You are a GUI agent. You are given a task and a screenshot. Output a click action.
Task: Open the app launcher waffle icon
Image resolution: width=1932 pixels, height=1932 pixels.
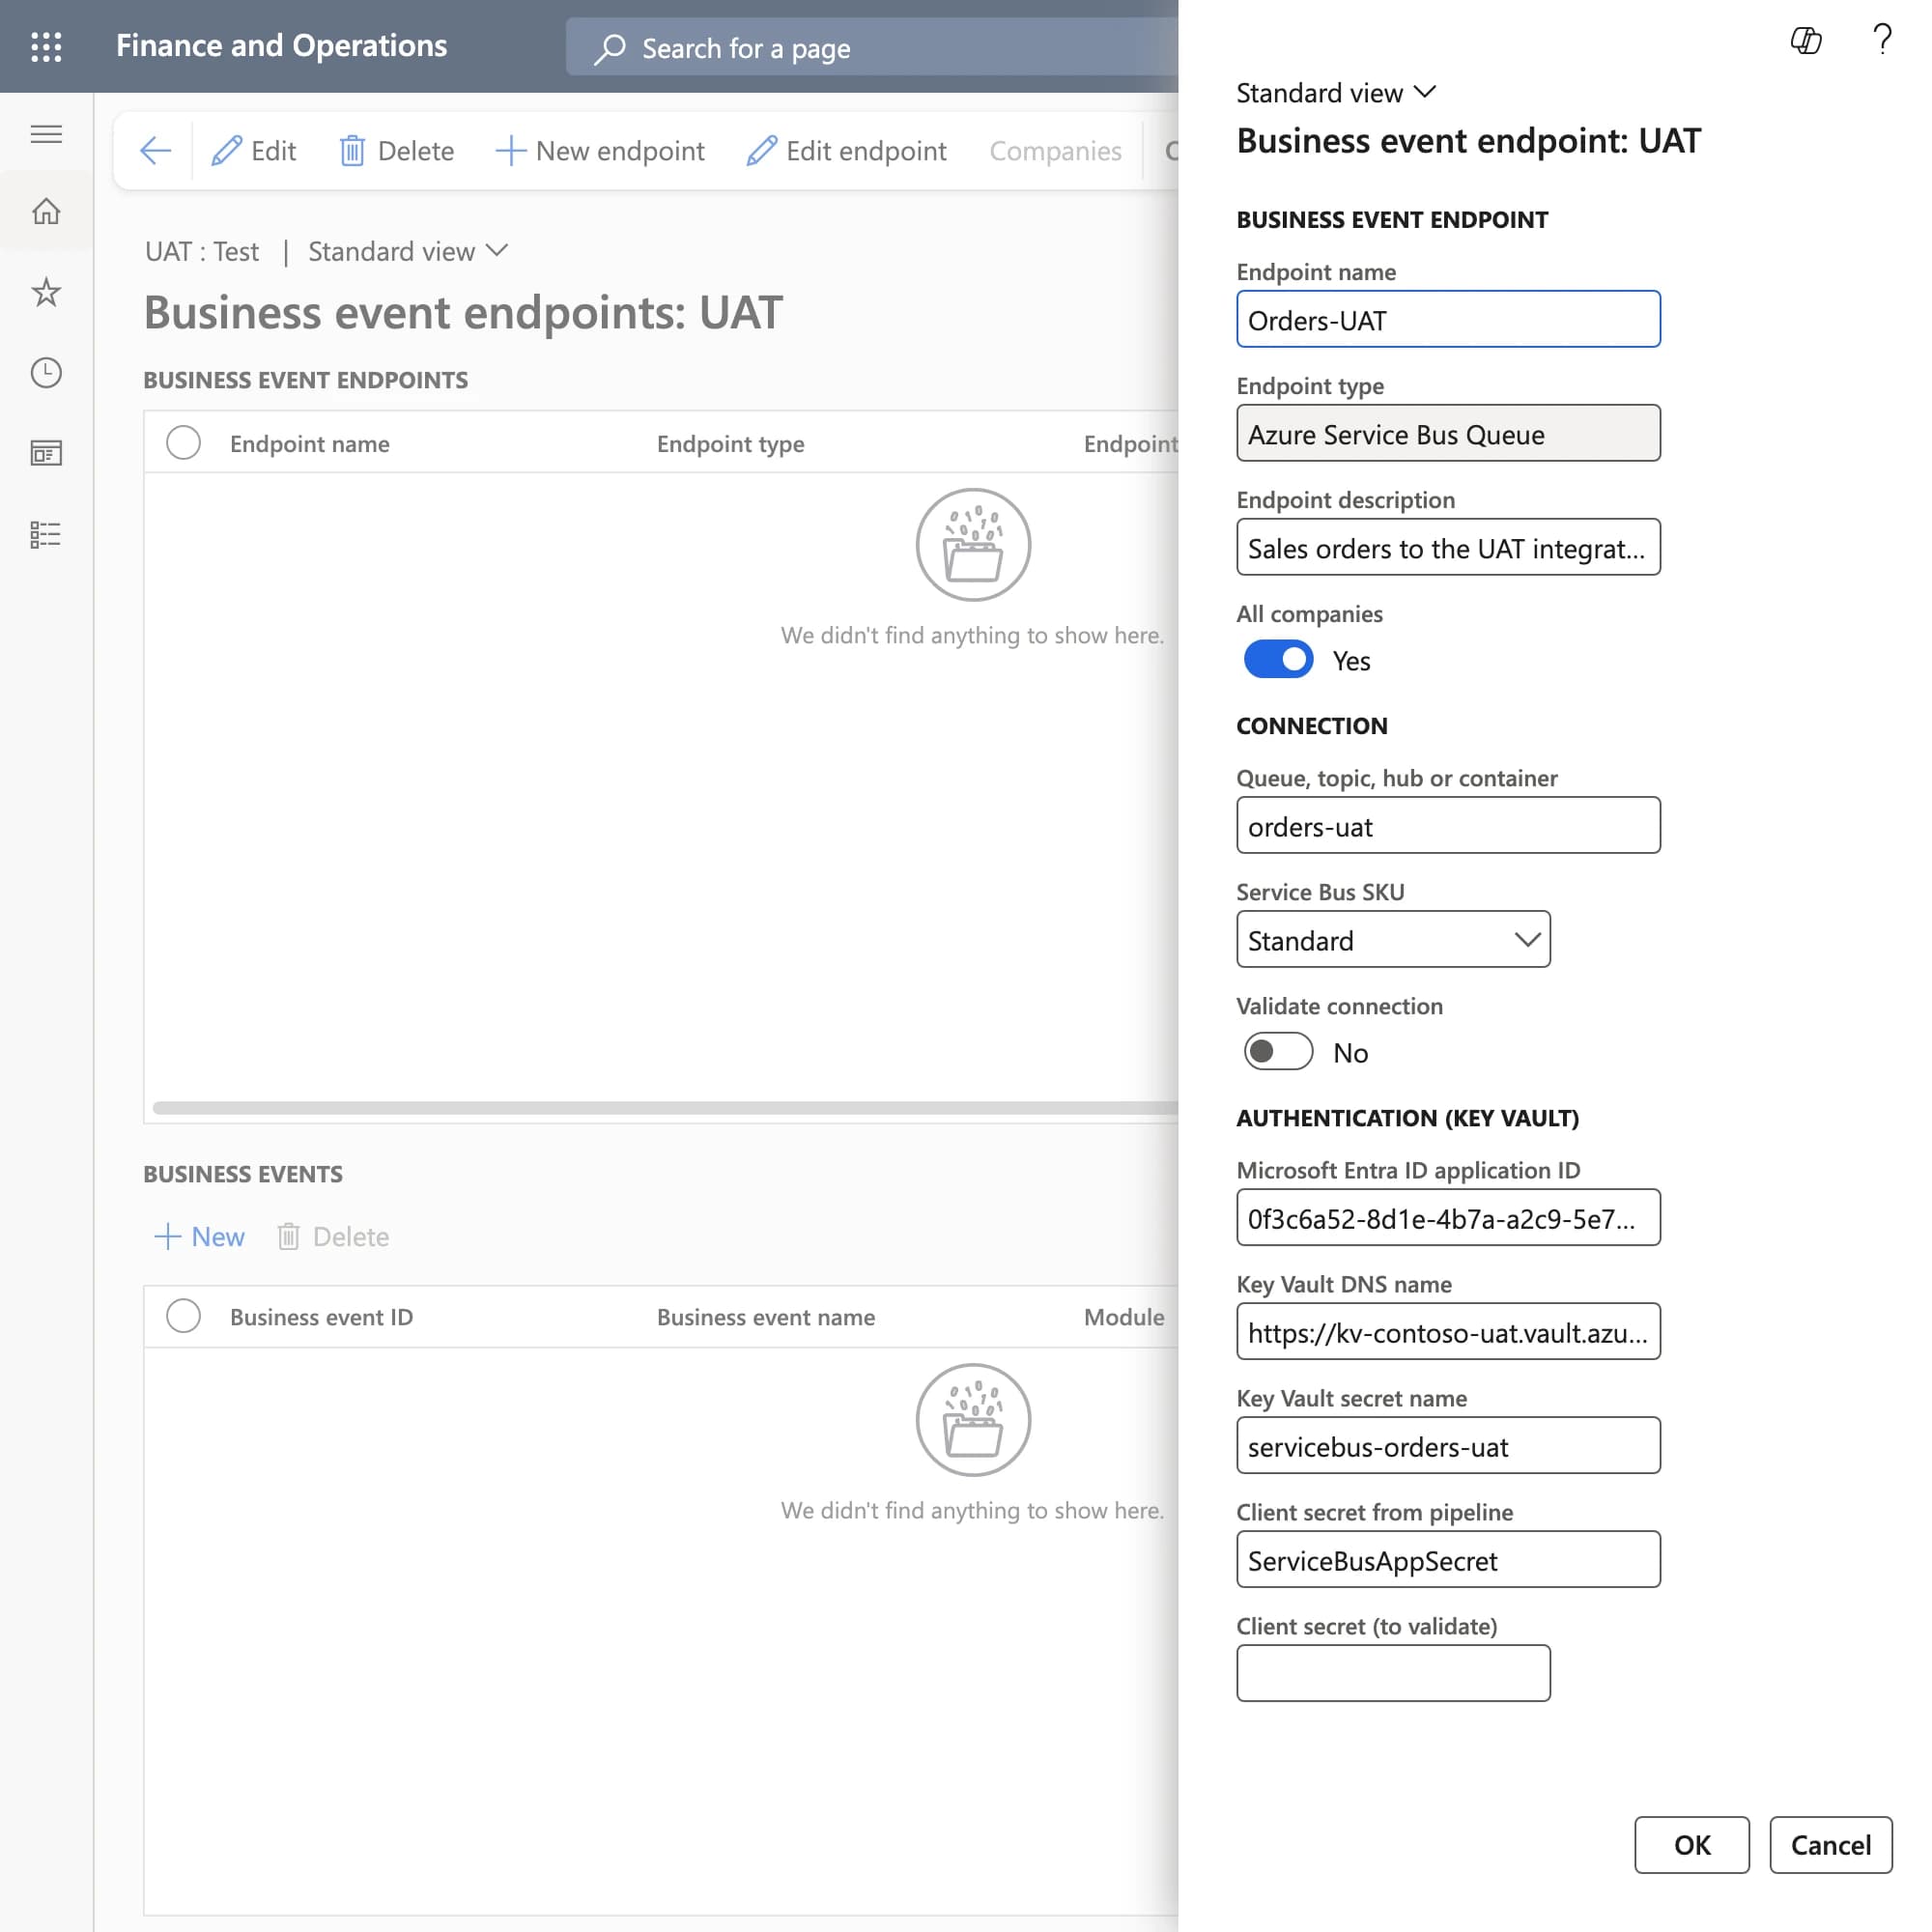pyautogui.click(x=46, y=46)
